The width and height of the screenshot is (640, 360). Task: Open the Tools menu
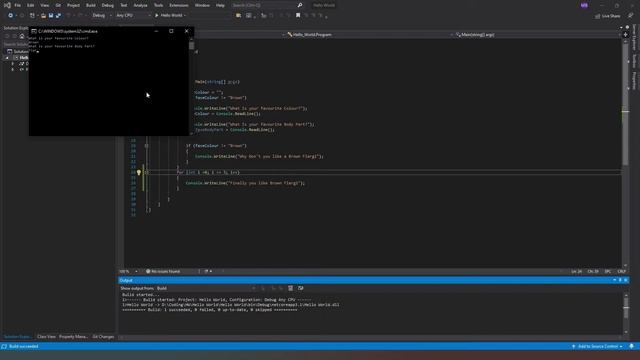158,5
